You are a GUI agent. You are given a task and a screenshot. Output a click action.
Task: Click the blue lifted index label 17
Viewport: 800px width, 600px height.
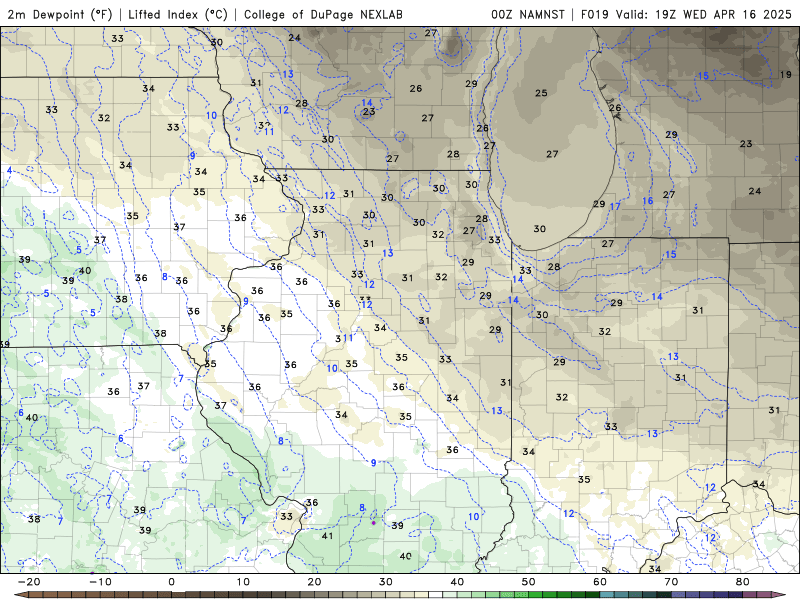click(x=615, y=207)
